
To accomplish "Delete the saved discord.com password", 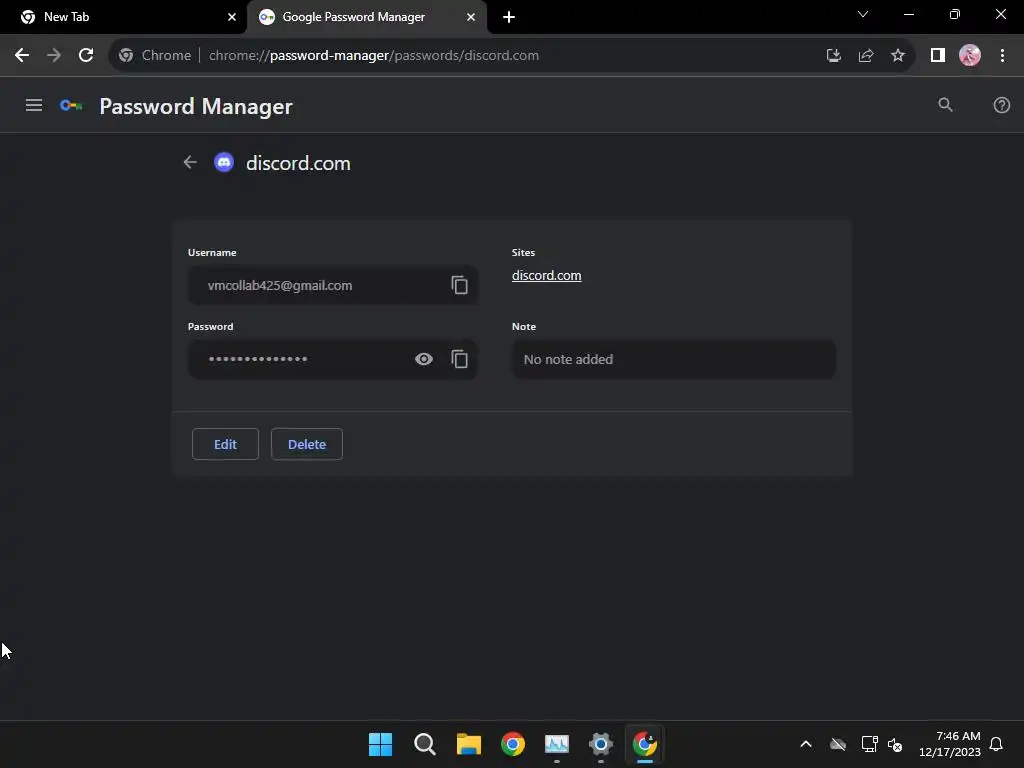I will click(x=307, y=444).
